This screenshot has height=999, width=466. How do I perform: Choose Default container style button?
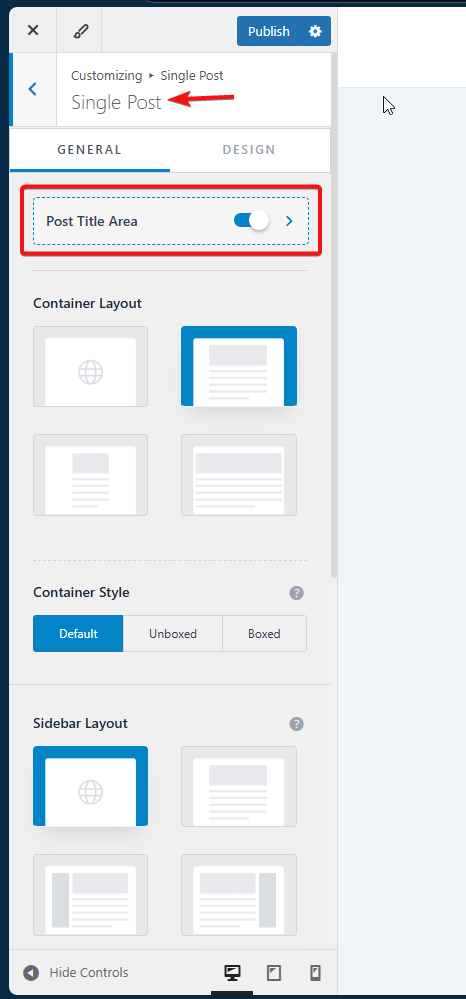pyautogui.click(x=78, y=633)
